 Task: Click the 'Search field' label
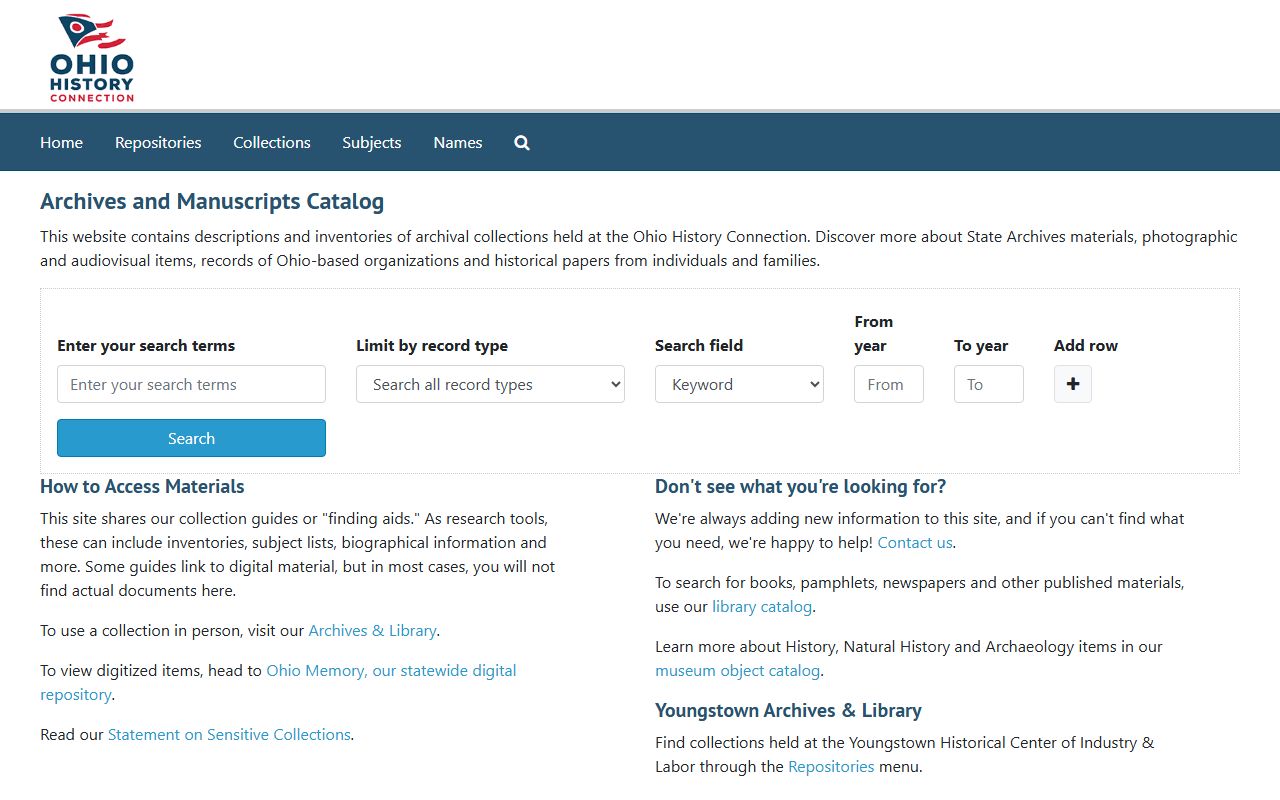click(699, 346)
